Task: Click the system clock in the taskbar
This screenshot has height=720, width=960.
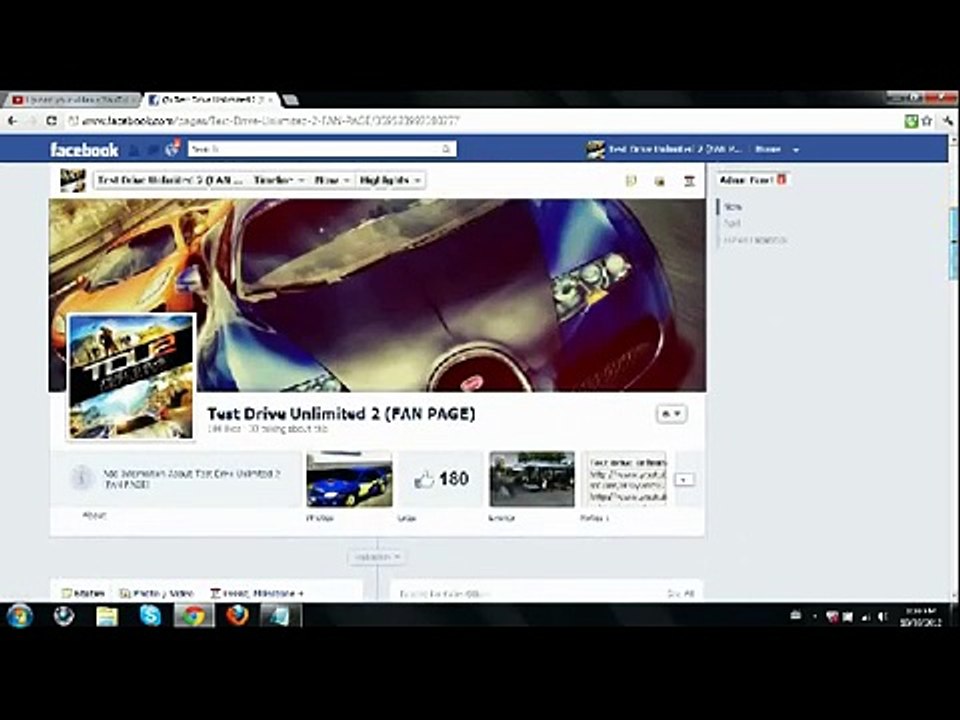Action: (921, 617)
